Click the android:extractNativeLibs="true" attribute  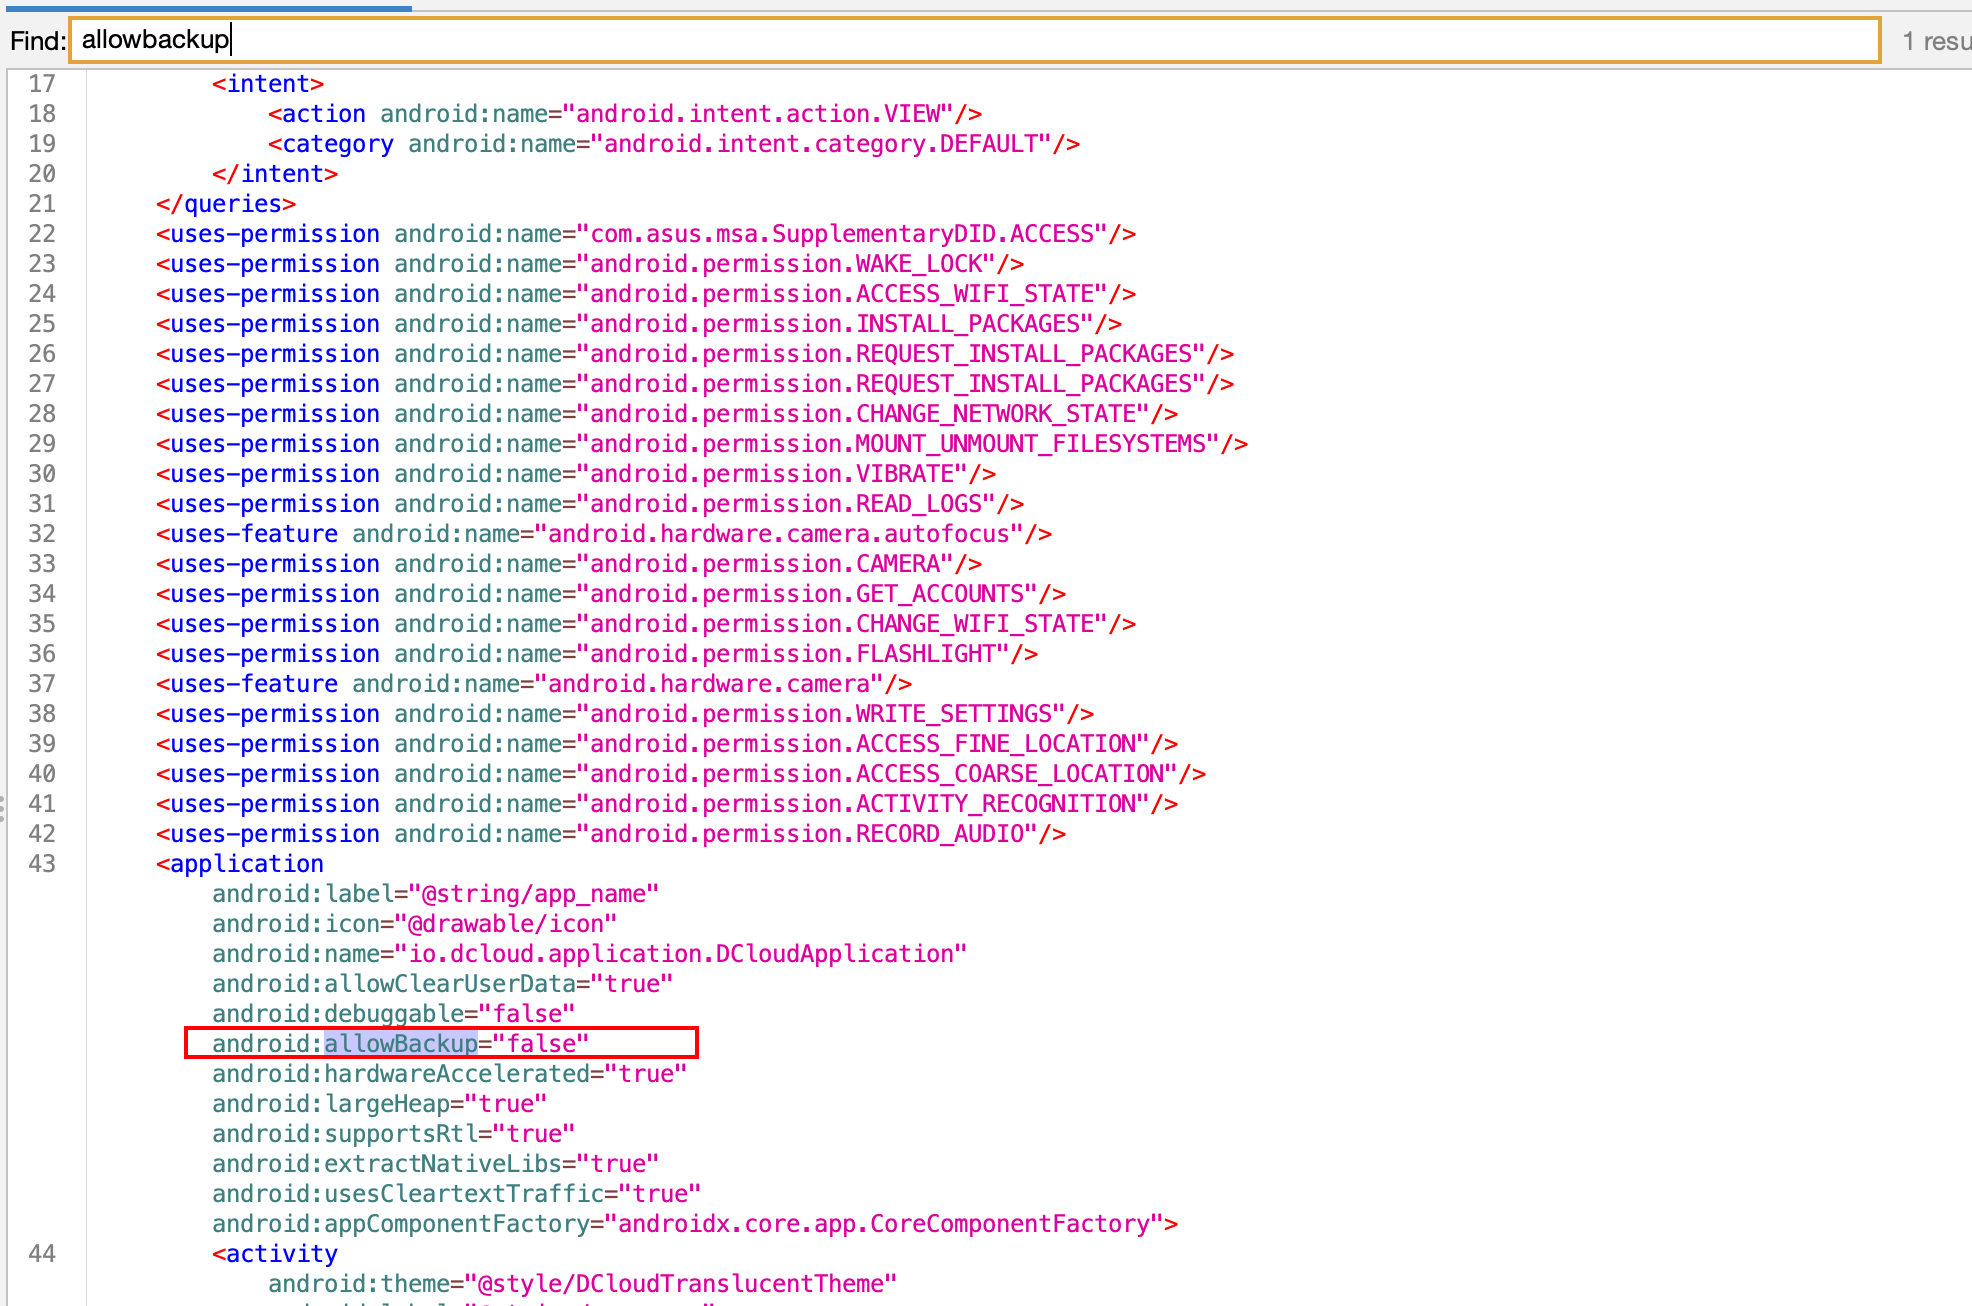(436, 1164)
